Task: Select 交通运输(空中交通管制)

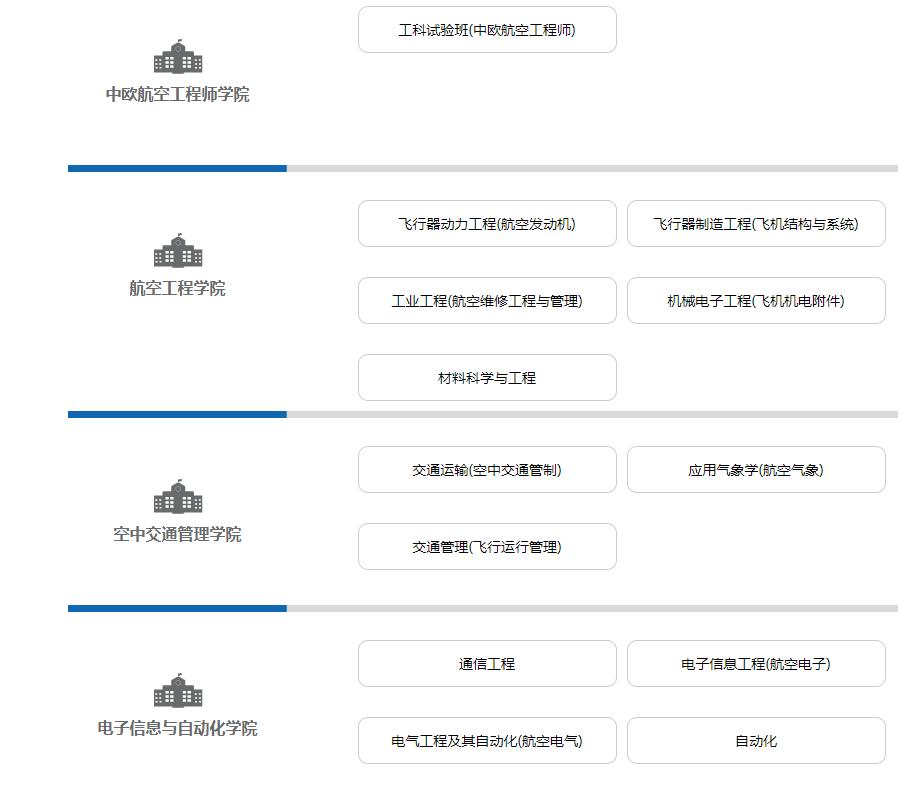Action: point(487,469)
